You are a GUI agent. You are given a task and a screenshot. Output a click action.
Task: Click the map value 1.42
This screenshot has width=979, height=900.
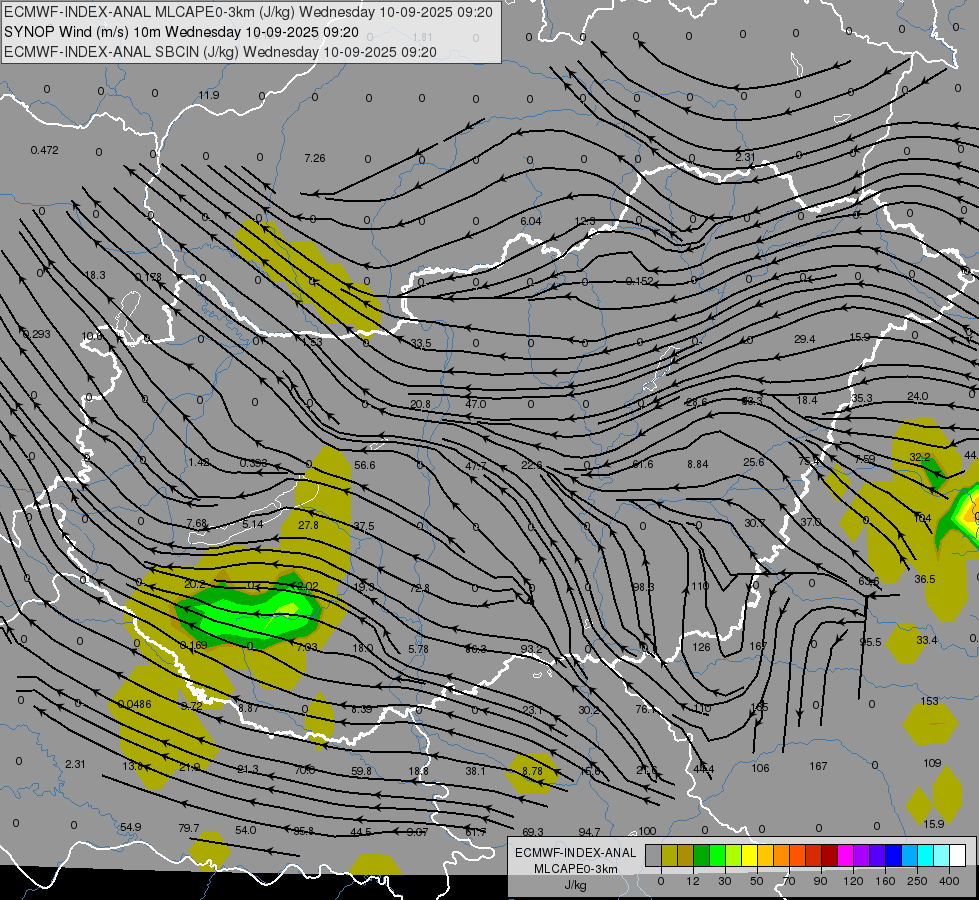point(199,462)
